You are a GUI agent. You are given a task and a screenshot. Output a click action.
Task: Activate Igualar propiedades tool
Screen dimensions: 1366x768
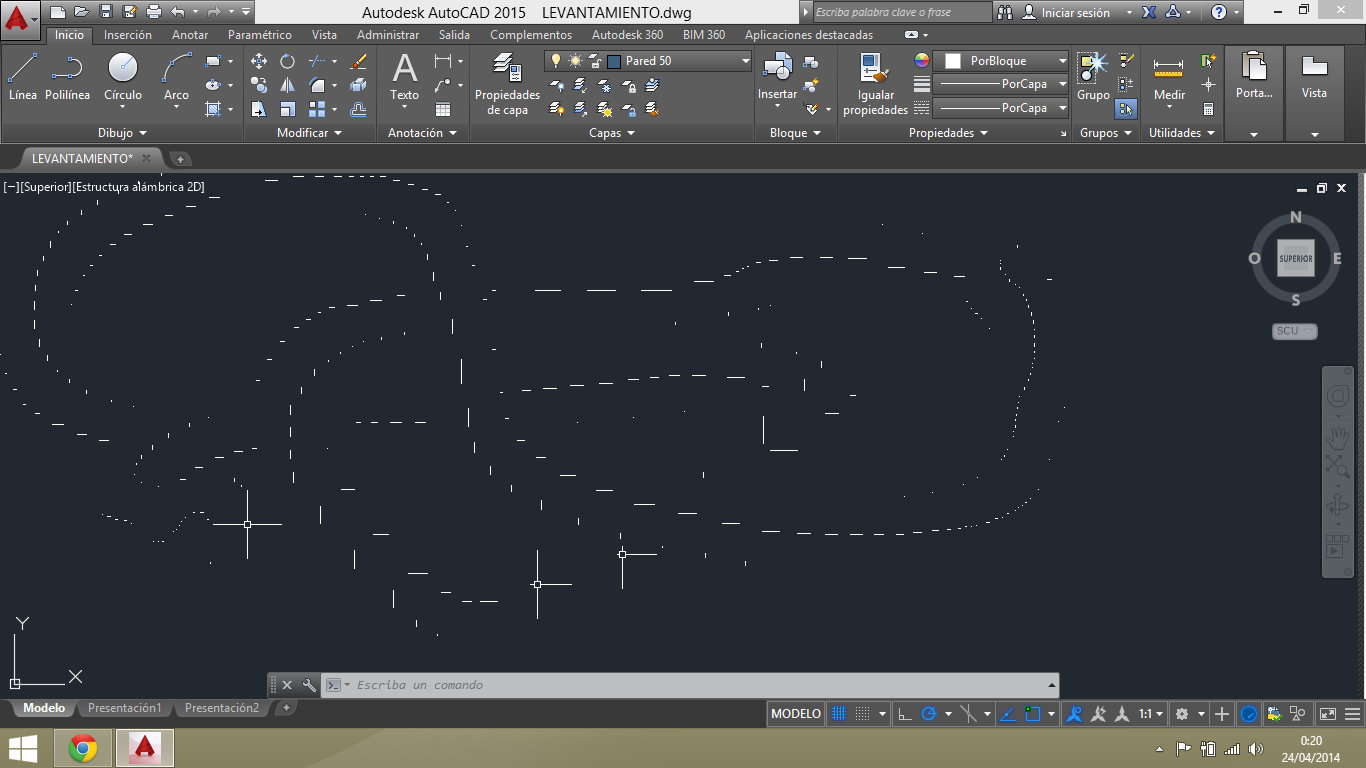[x=875, y=84]
